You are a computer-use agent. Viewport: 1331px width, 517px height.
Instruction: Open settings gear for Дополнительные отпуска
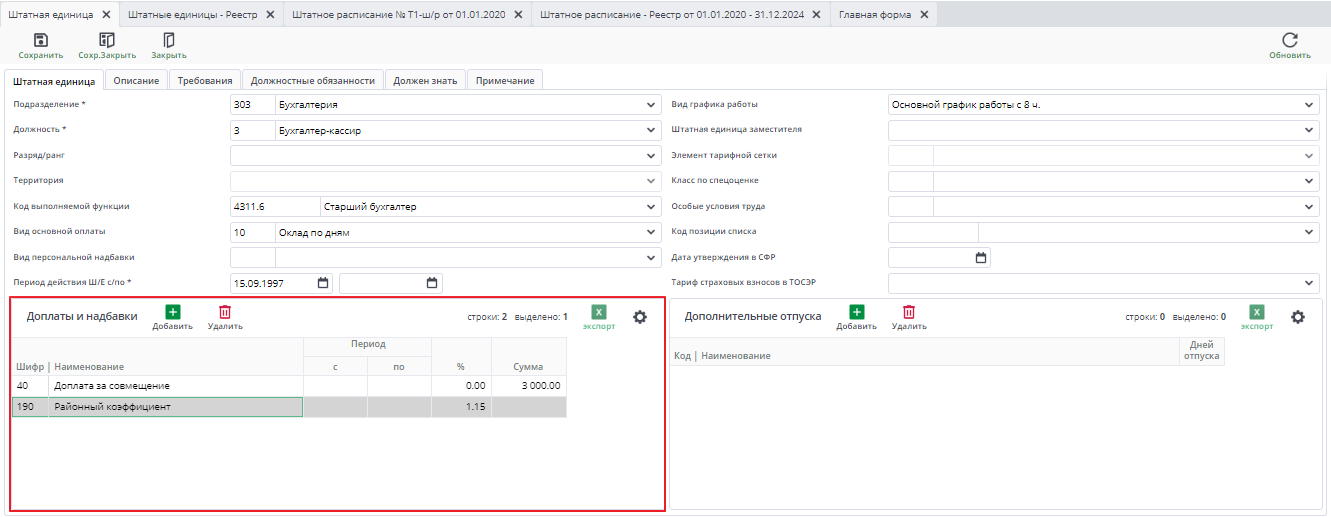[1297, 317]
